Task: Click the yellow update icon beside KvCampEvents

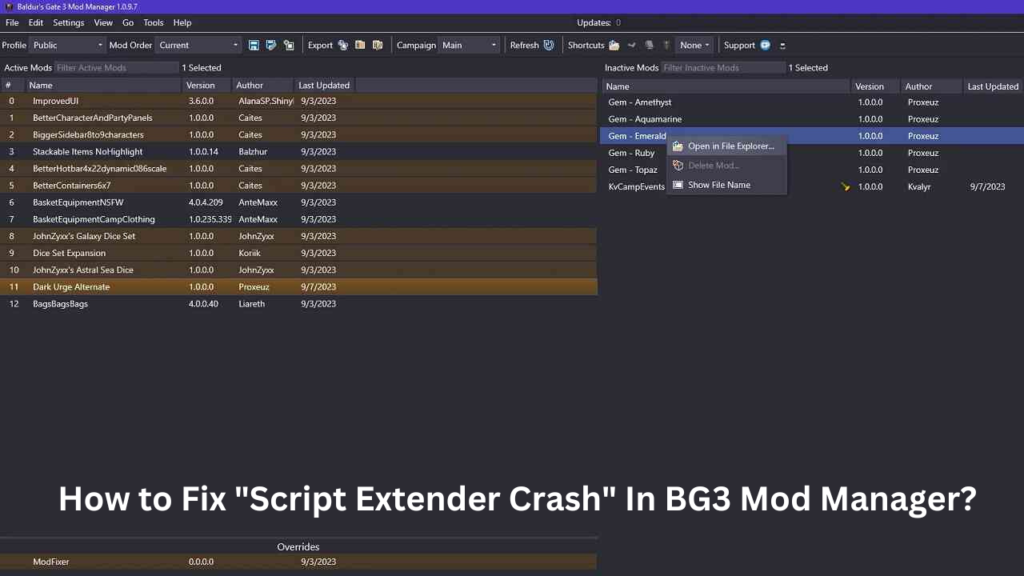Action: 845,186
